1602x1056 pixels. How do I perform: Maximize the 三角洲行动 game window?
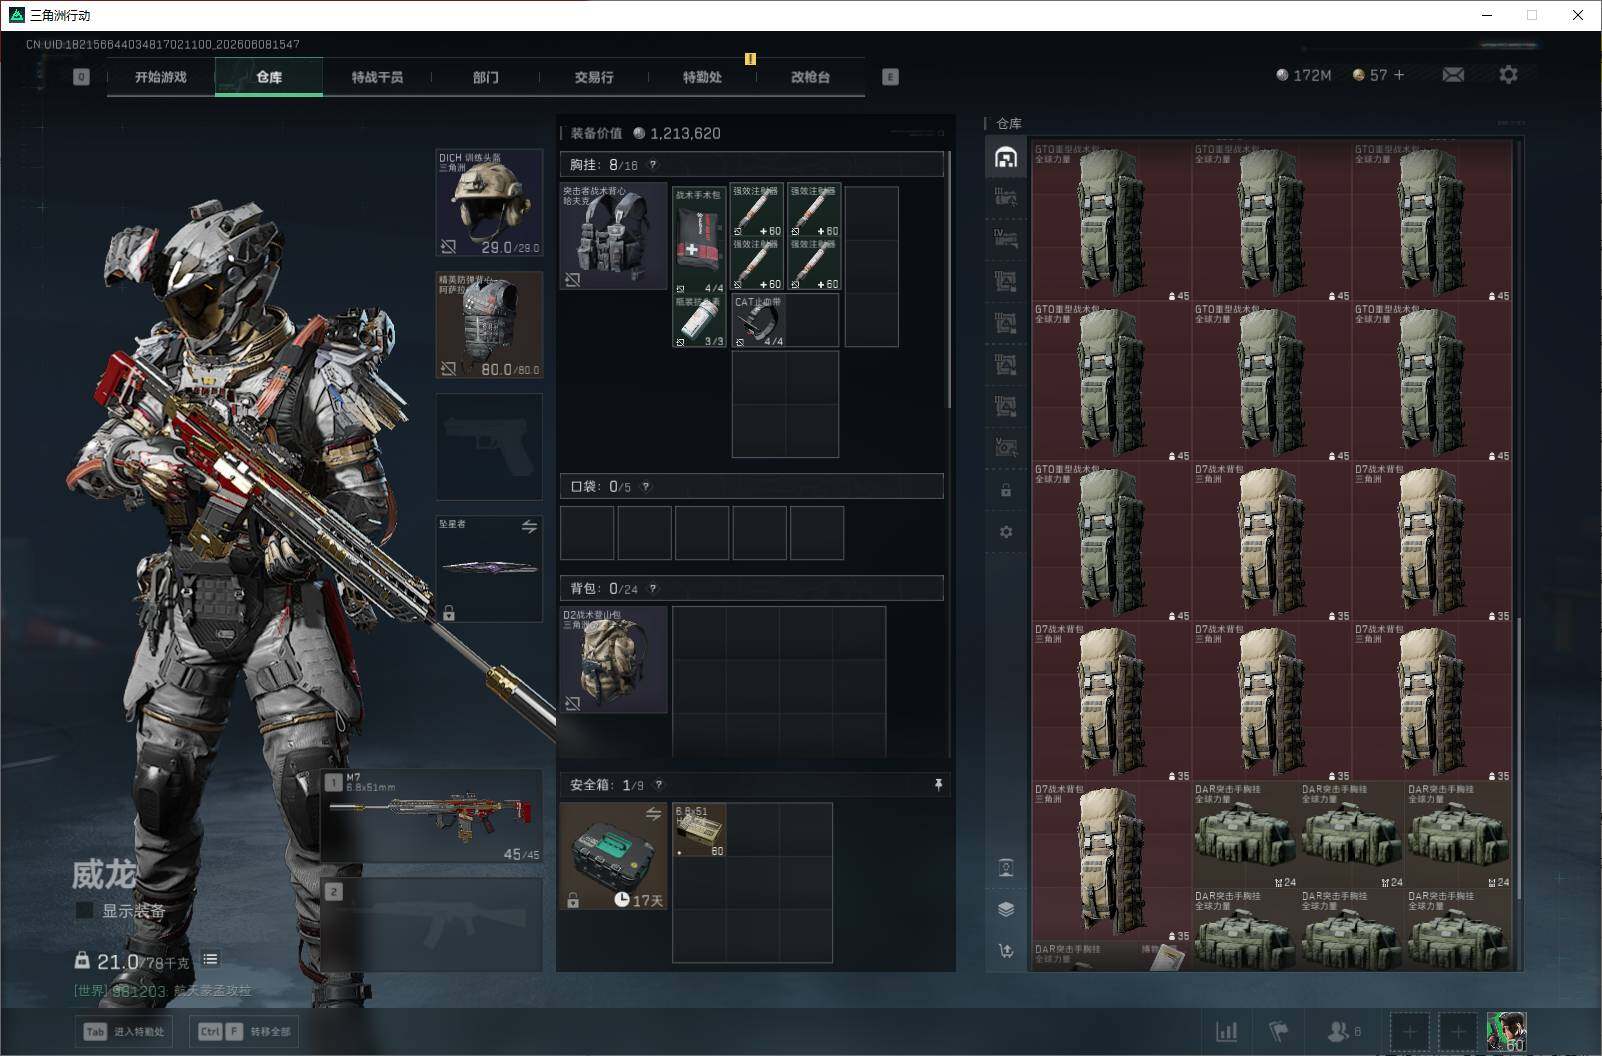(1532, 15)
